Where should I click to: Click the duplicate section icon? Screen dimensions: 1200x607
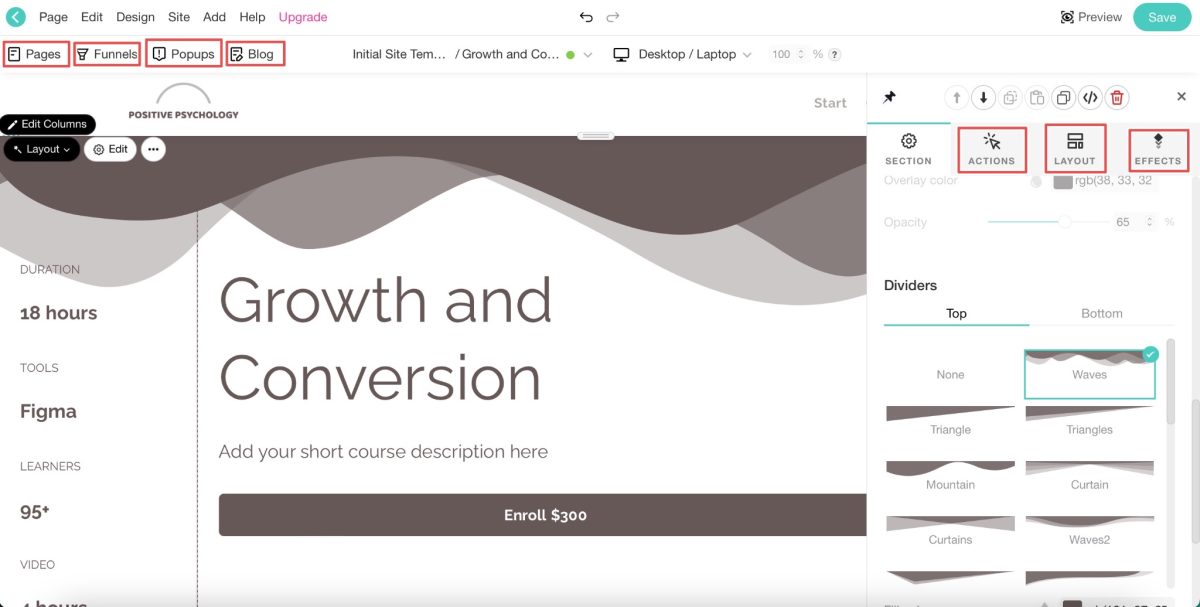pyautogui.click(x=1064, y=97)
